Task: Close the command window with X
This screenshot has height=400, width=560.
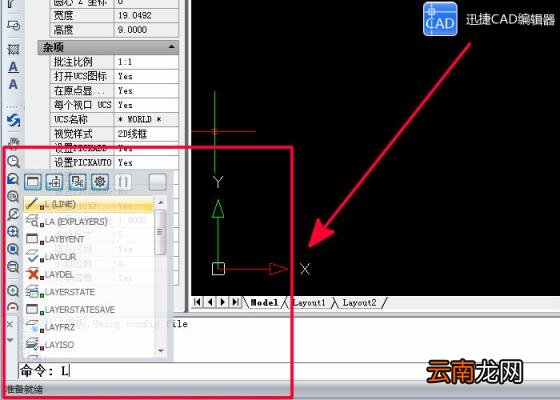Action: tap(10, 324)
